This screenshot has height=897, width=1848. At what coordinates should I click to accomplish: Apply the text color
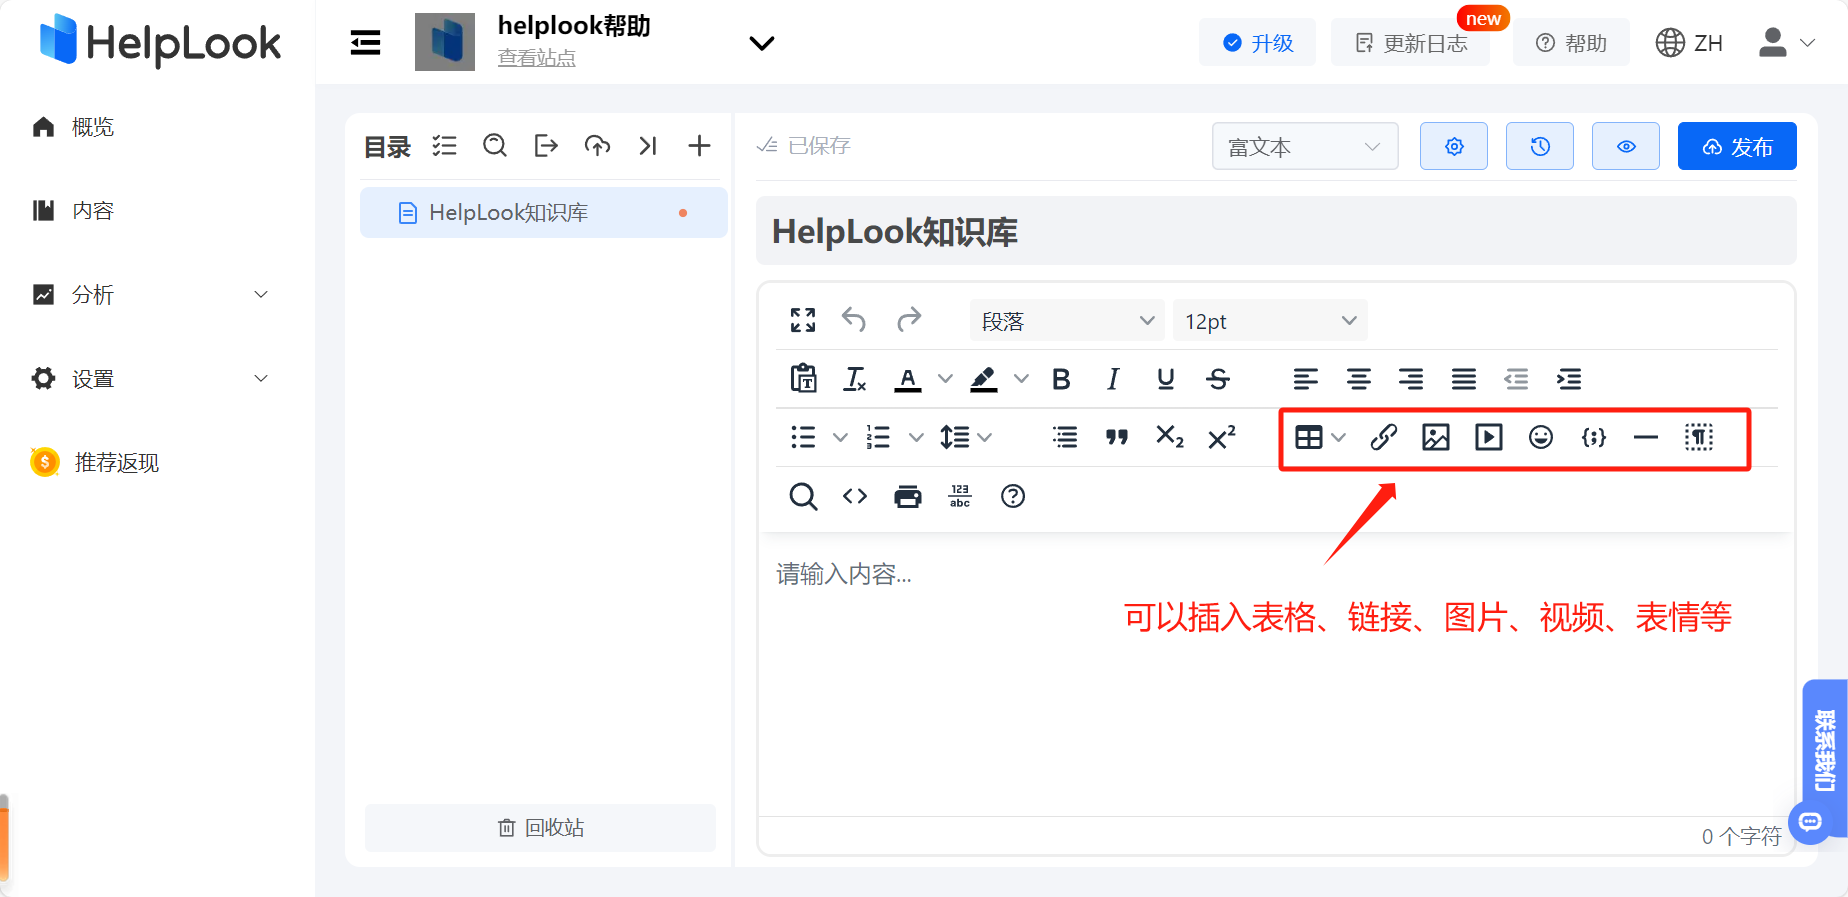point(908,379)
